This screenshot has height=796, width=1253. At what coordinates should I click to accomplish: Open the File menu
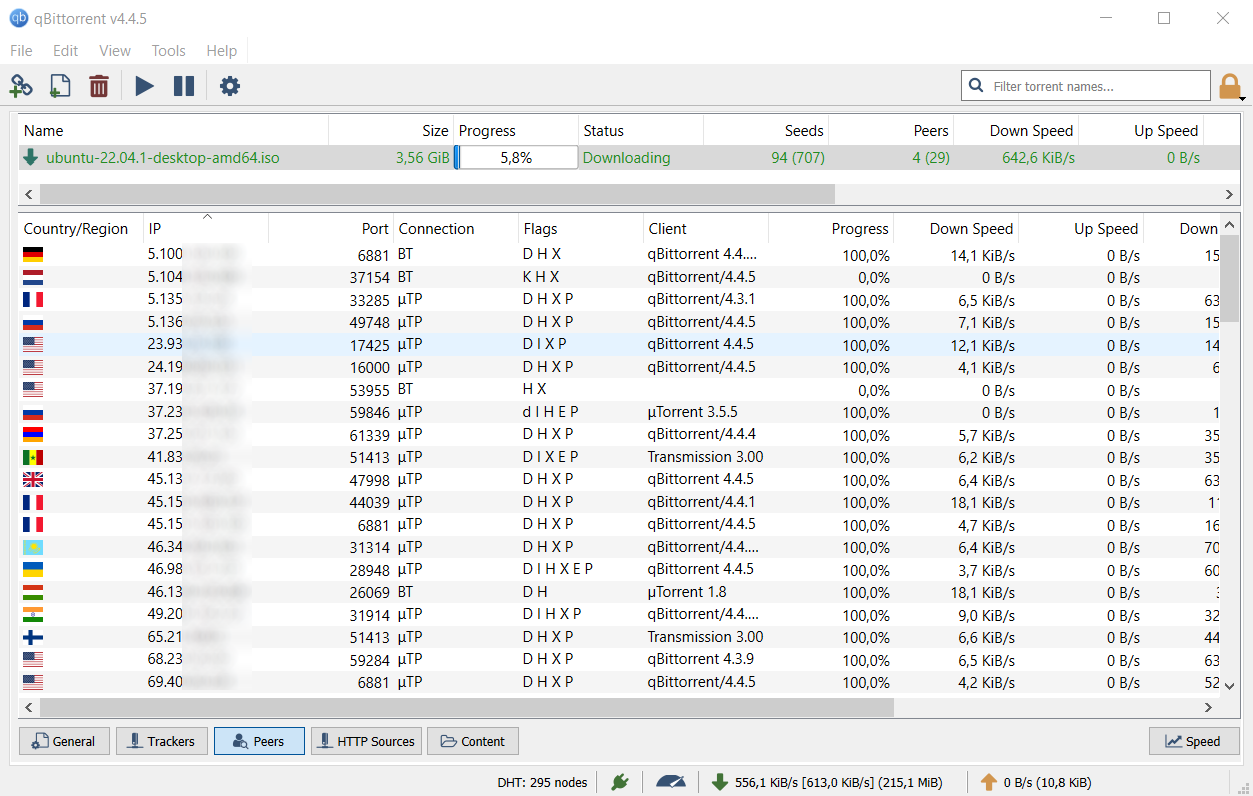[21, 50]
